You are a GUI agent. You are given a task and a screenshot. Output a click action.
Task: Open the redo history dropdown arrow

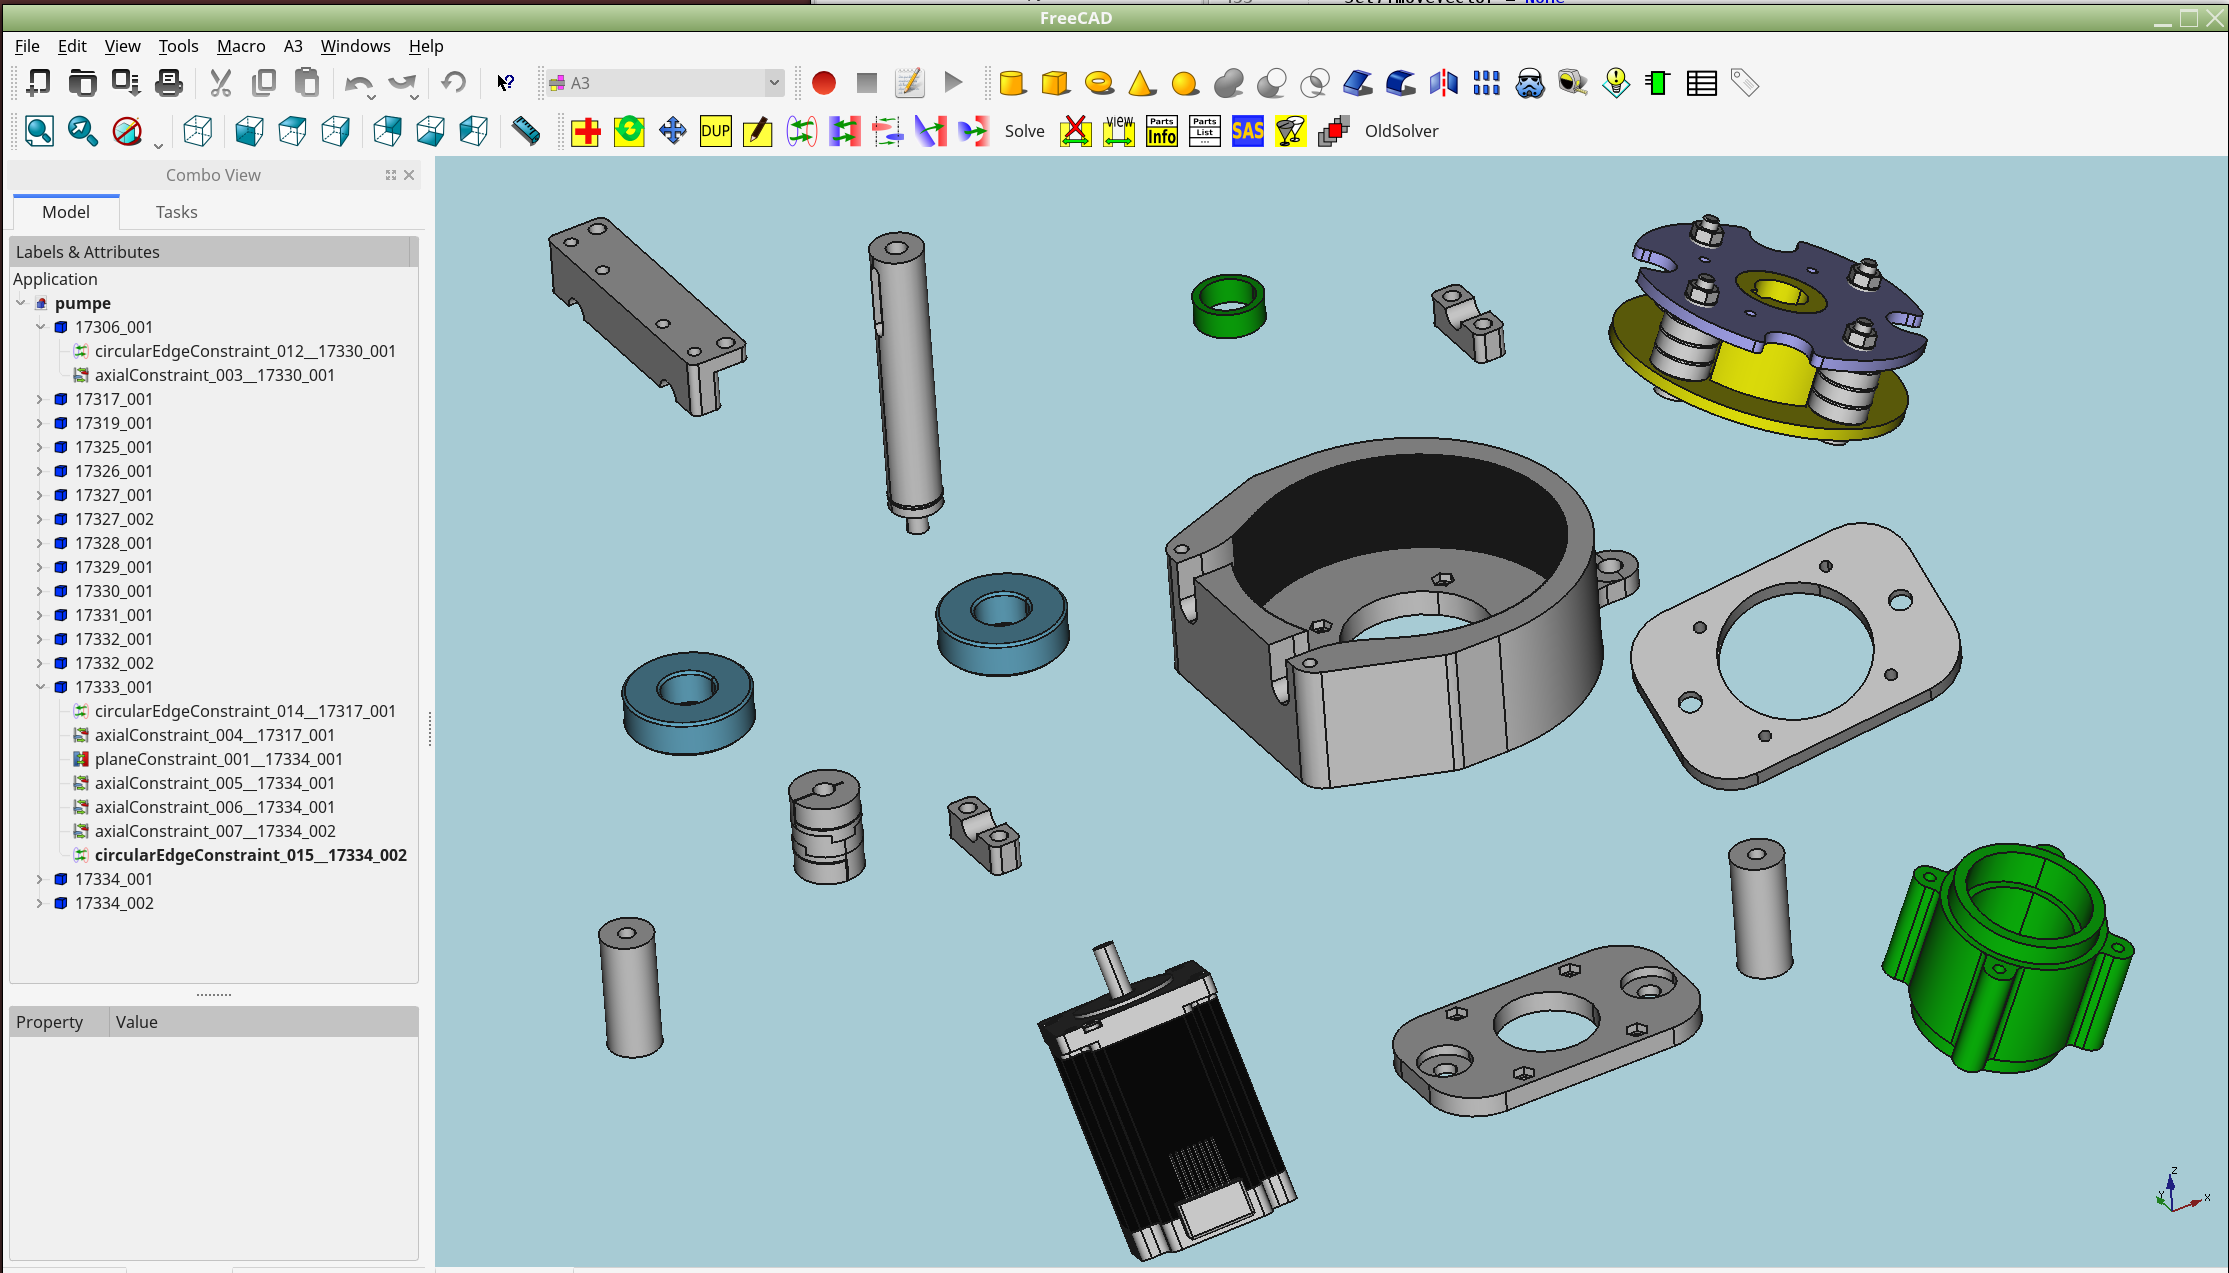coord(414,97)
